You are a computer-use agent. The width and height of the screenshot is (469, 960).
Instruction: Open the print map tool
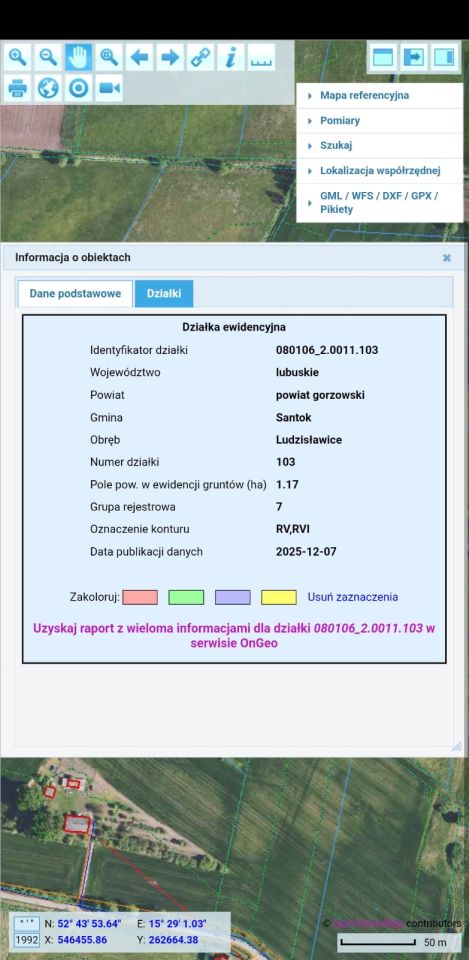pos(17,88)
